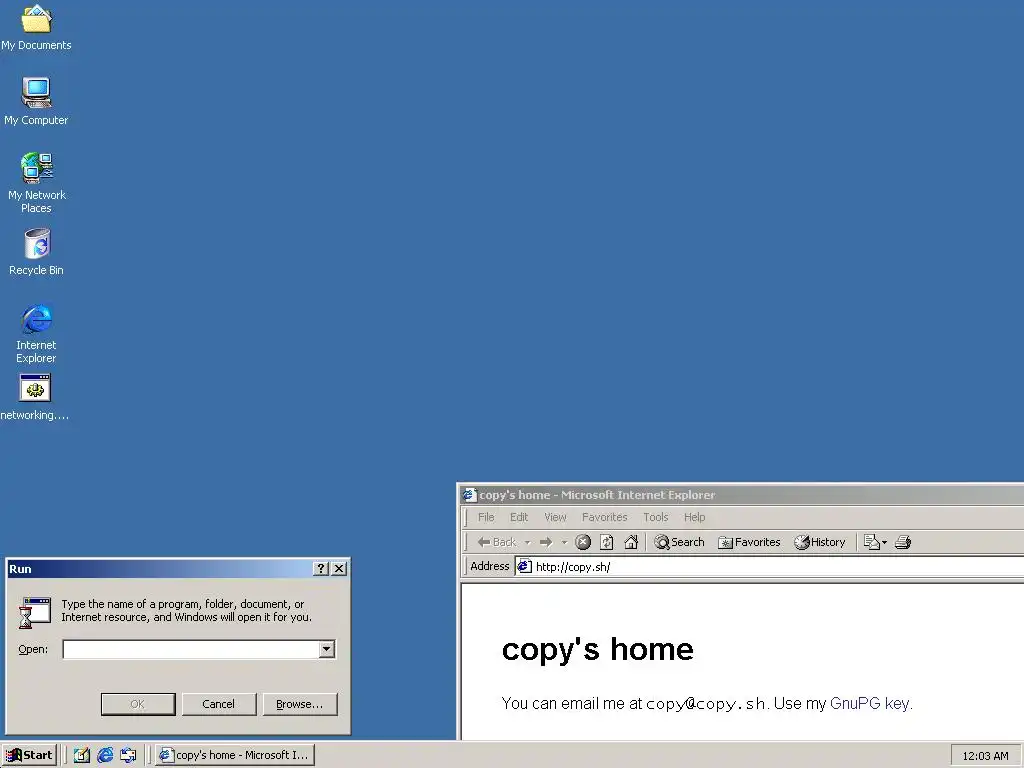This screenshot has width=1024, height=768.
Task: Open the Help menu
Action: click(x=694, y=517)
